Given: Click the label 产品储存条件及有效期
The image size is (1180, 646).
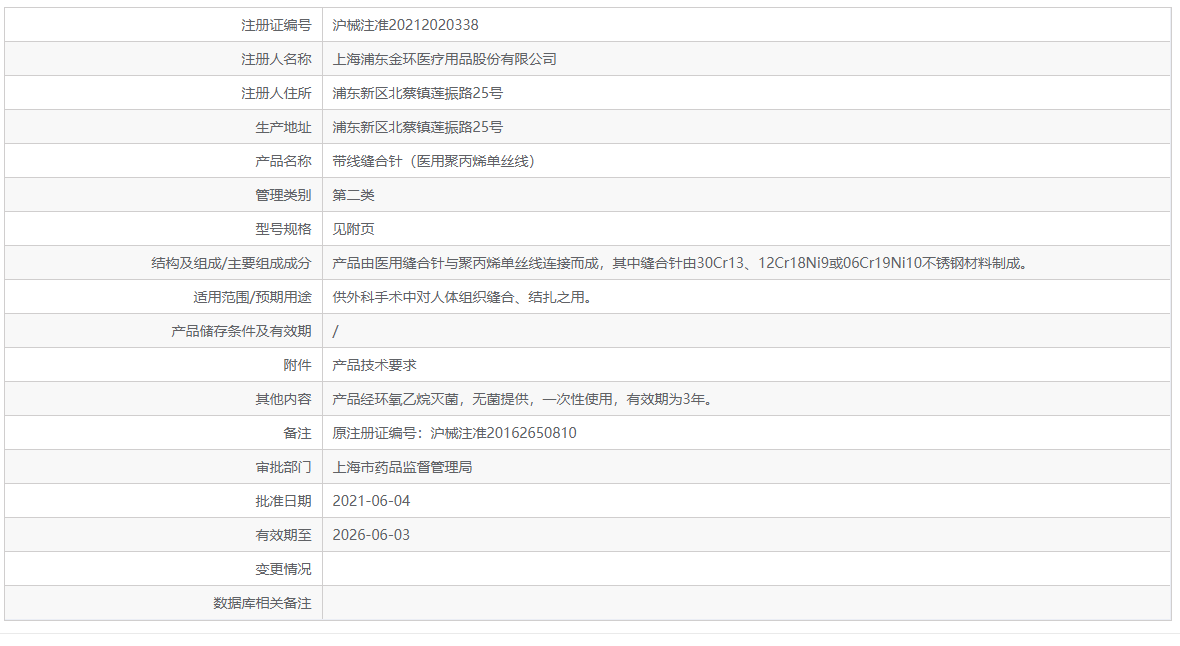Looking at the screenshot, I should (241, 331).
